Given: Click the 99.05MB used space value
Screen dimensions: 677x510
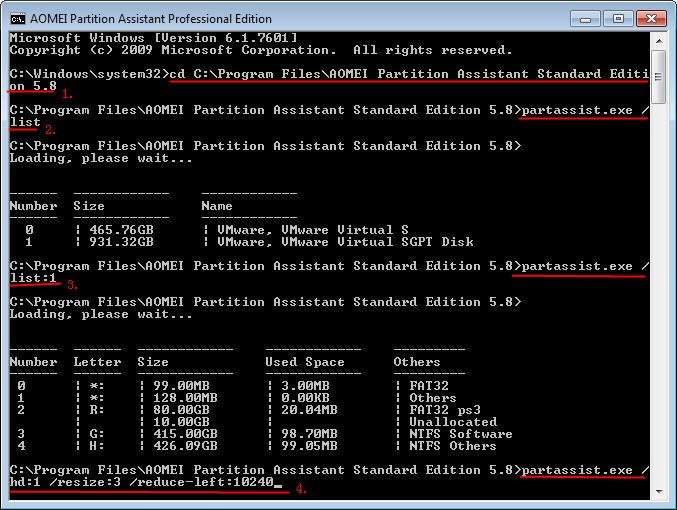Looking at the screenshot, I should coord(309,446).
